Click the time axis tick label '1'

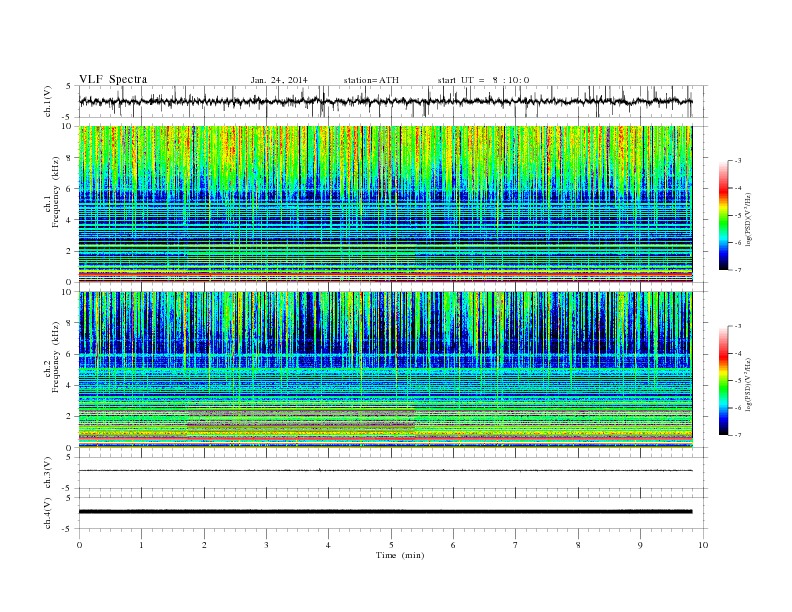click(141, 545)
